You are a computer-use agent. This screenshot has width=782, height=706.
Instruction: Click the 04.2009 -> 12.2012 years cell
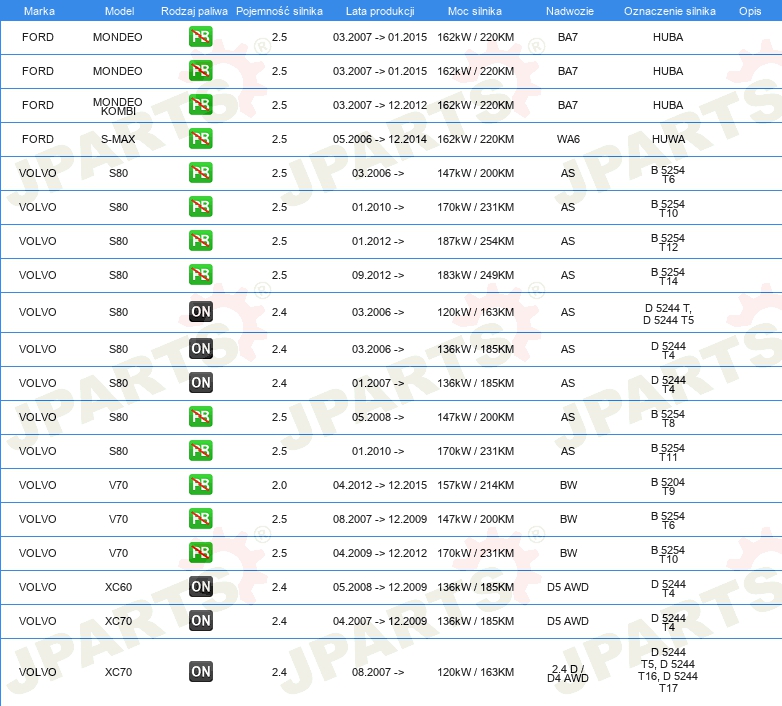coord(380,552)
